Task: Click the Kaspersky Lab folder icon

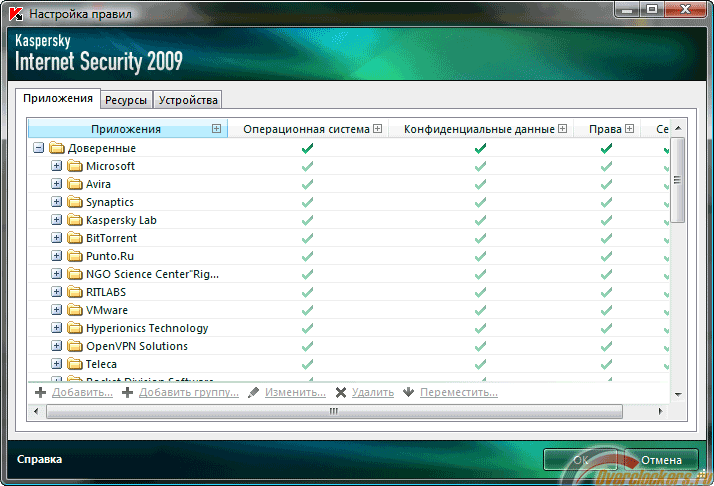Action: 75,220
